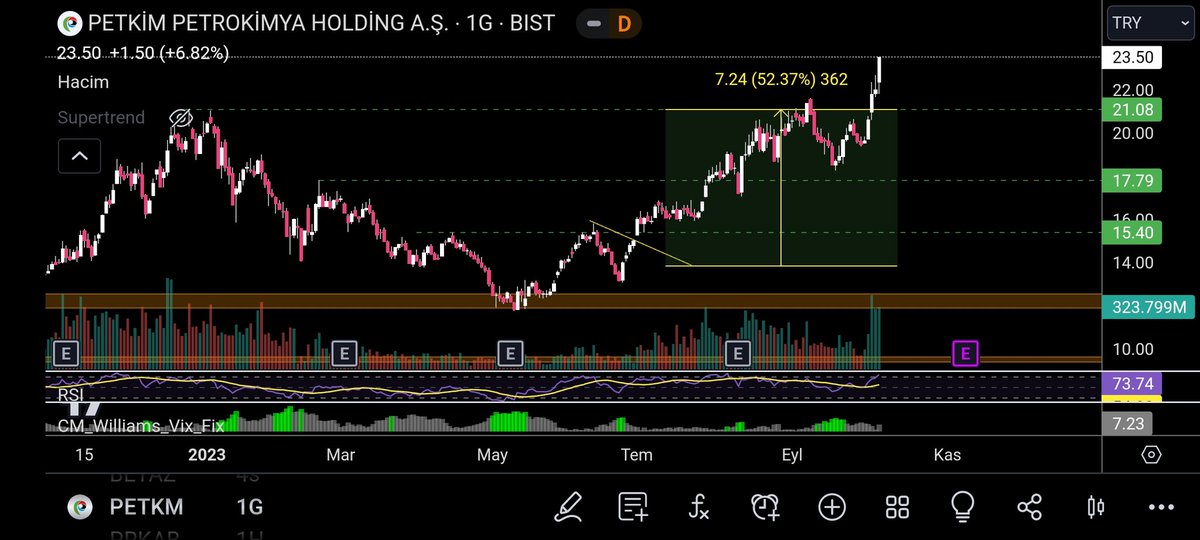Open the indicators fx menu
Image resolution: width=1200 pixels, height=540 pixels.
[x=699, y=506]
